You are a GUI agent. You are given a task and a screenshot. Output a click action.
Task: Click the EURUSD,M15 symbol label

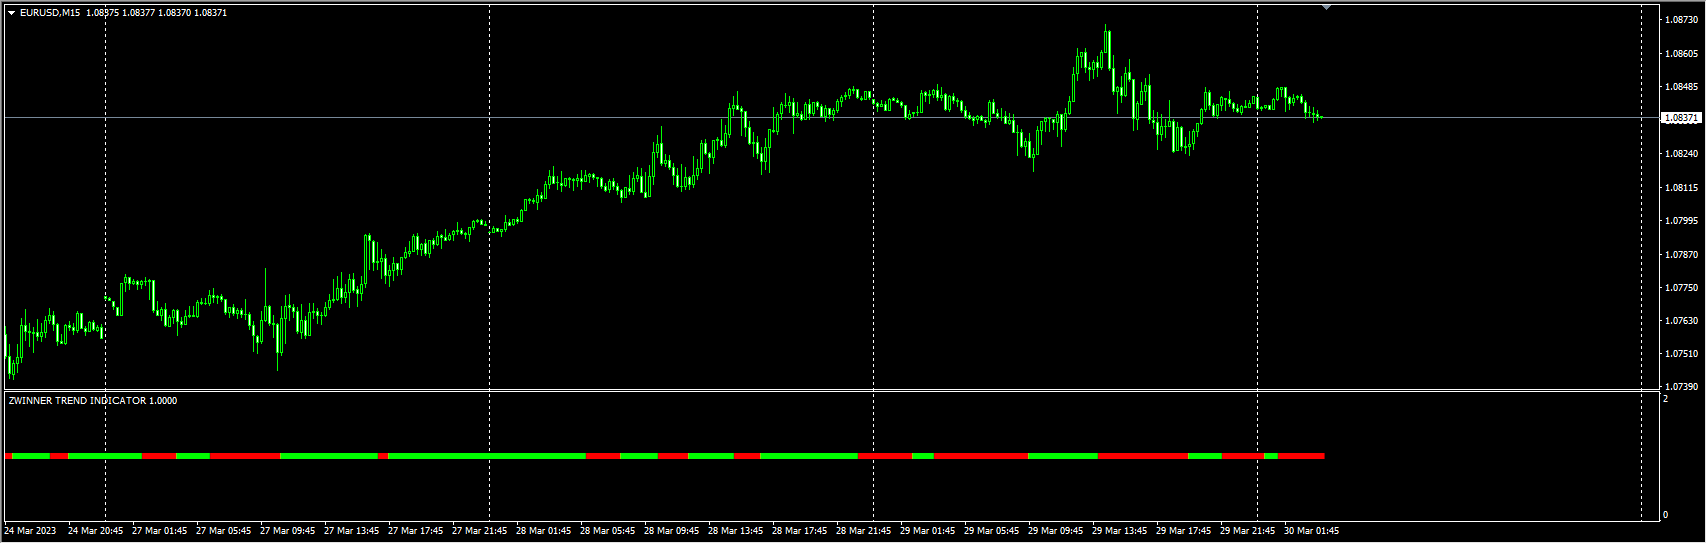click(x=50, y=13)
